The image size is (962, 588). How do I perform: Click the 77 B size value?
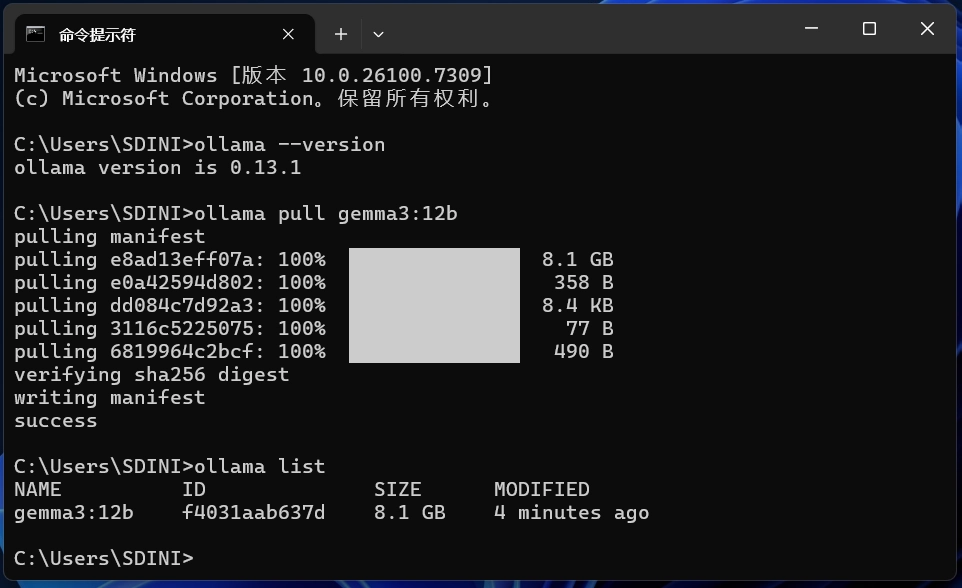point(590,328)
